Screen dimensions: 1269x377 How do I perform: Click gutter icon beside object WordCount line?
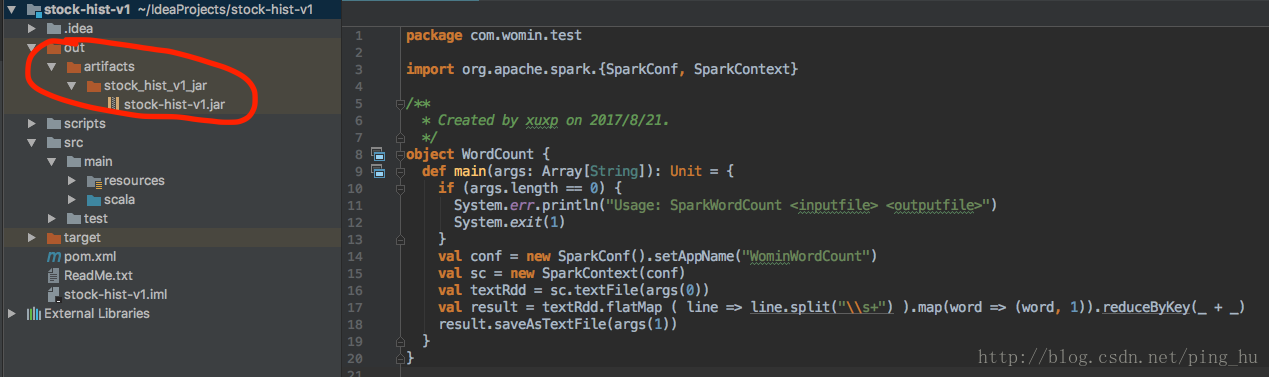(x=377, y=154)
